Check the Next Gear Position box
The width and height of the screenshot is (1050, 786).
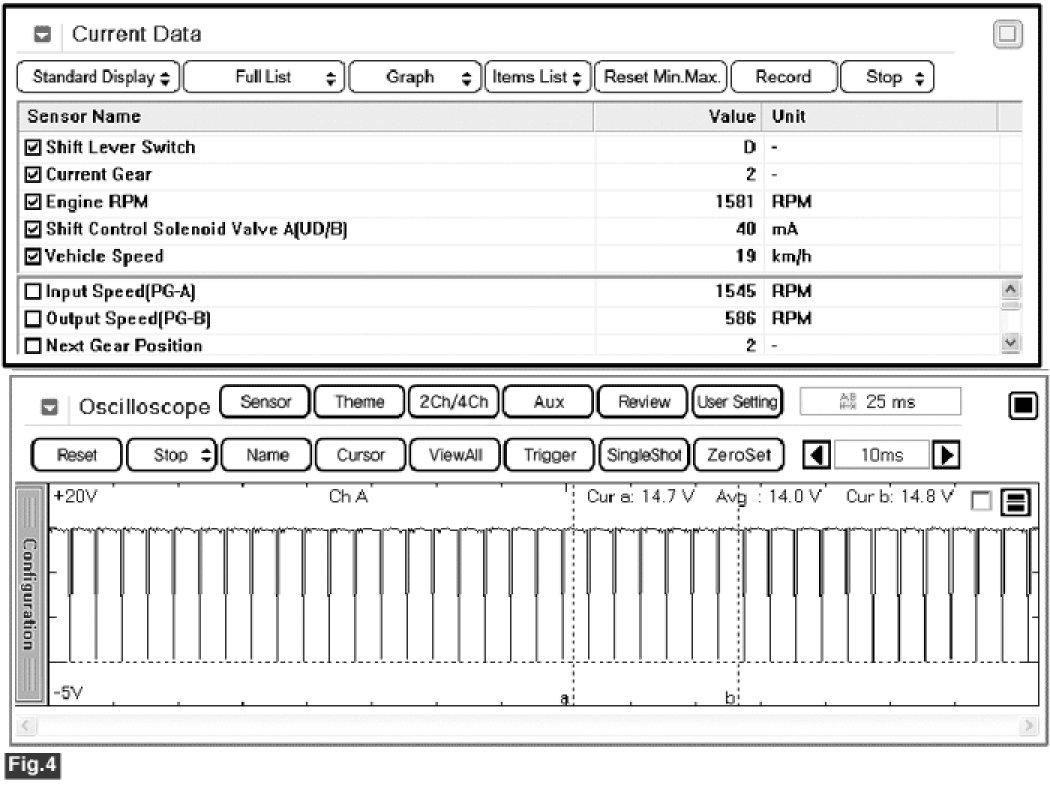[33, 346]
